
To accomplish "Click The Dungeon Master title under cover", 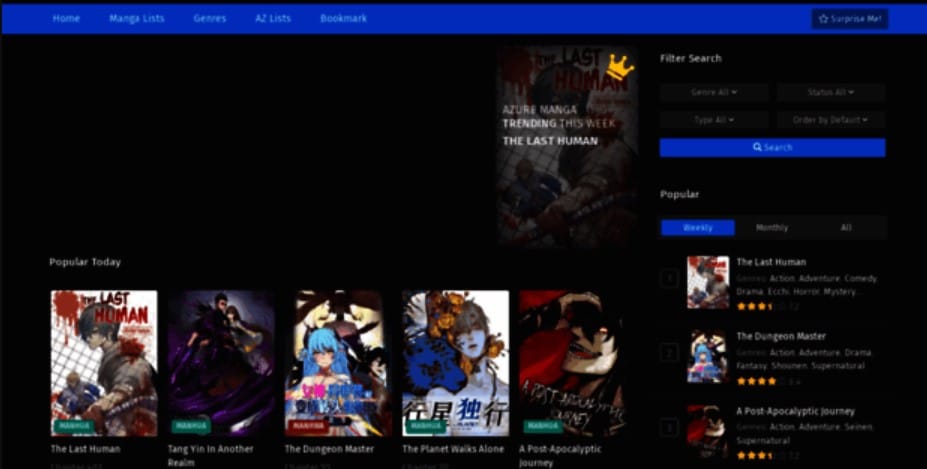I will 329,449.
